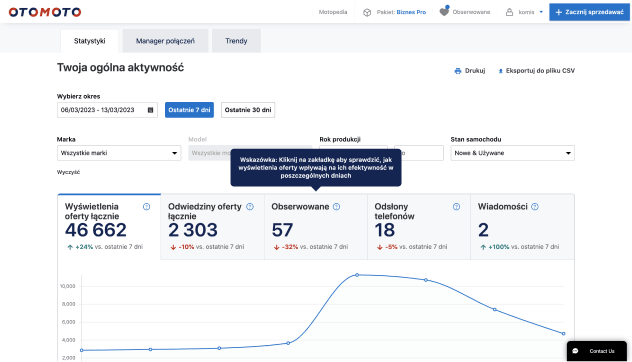The image size is (632, 362).
Task: Open the Contact Us chat widget
Action: [x=597, y=351]
